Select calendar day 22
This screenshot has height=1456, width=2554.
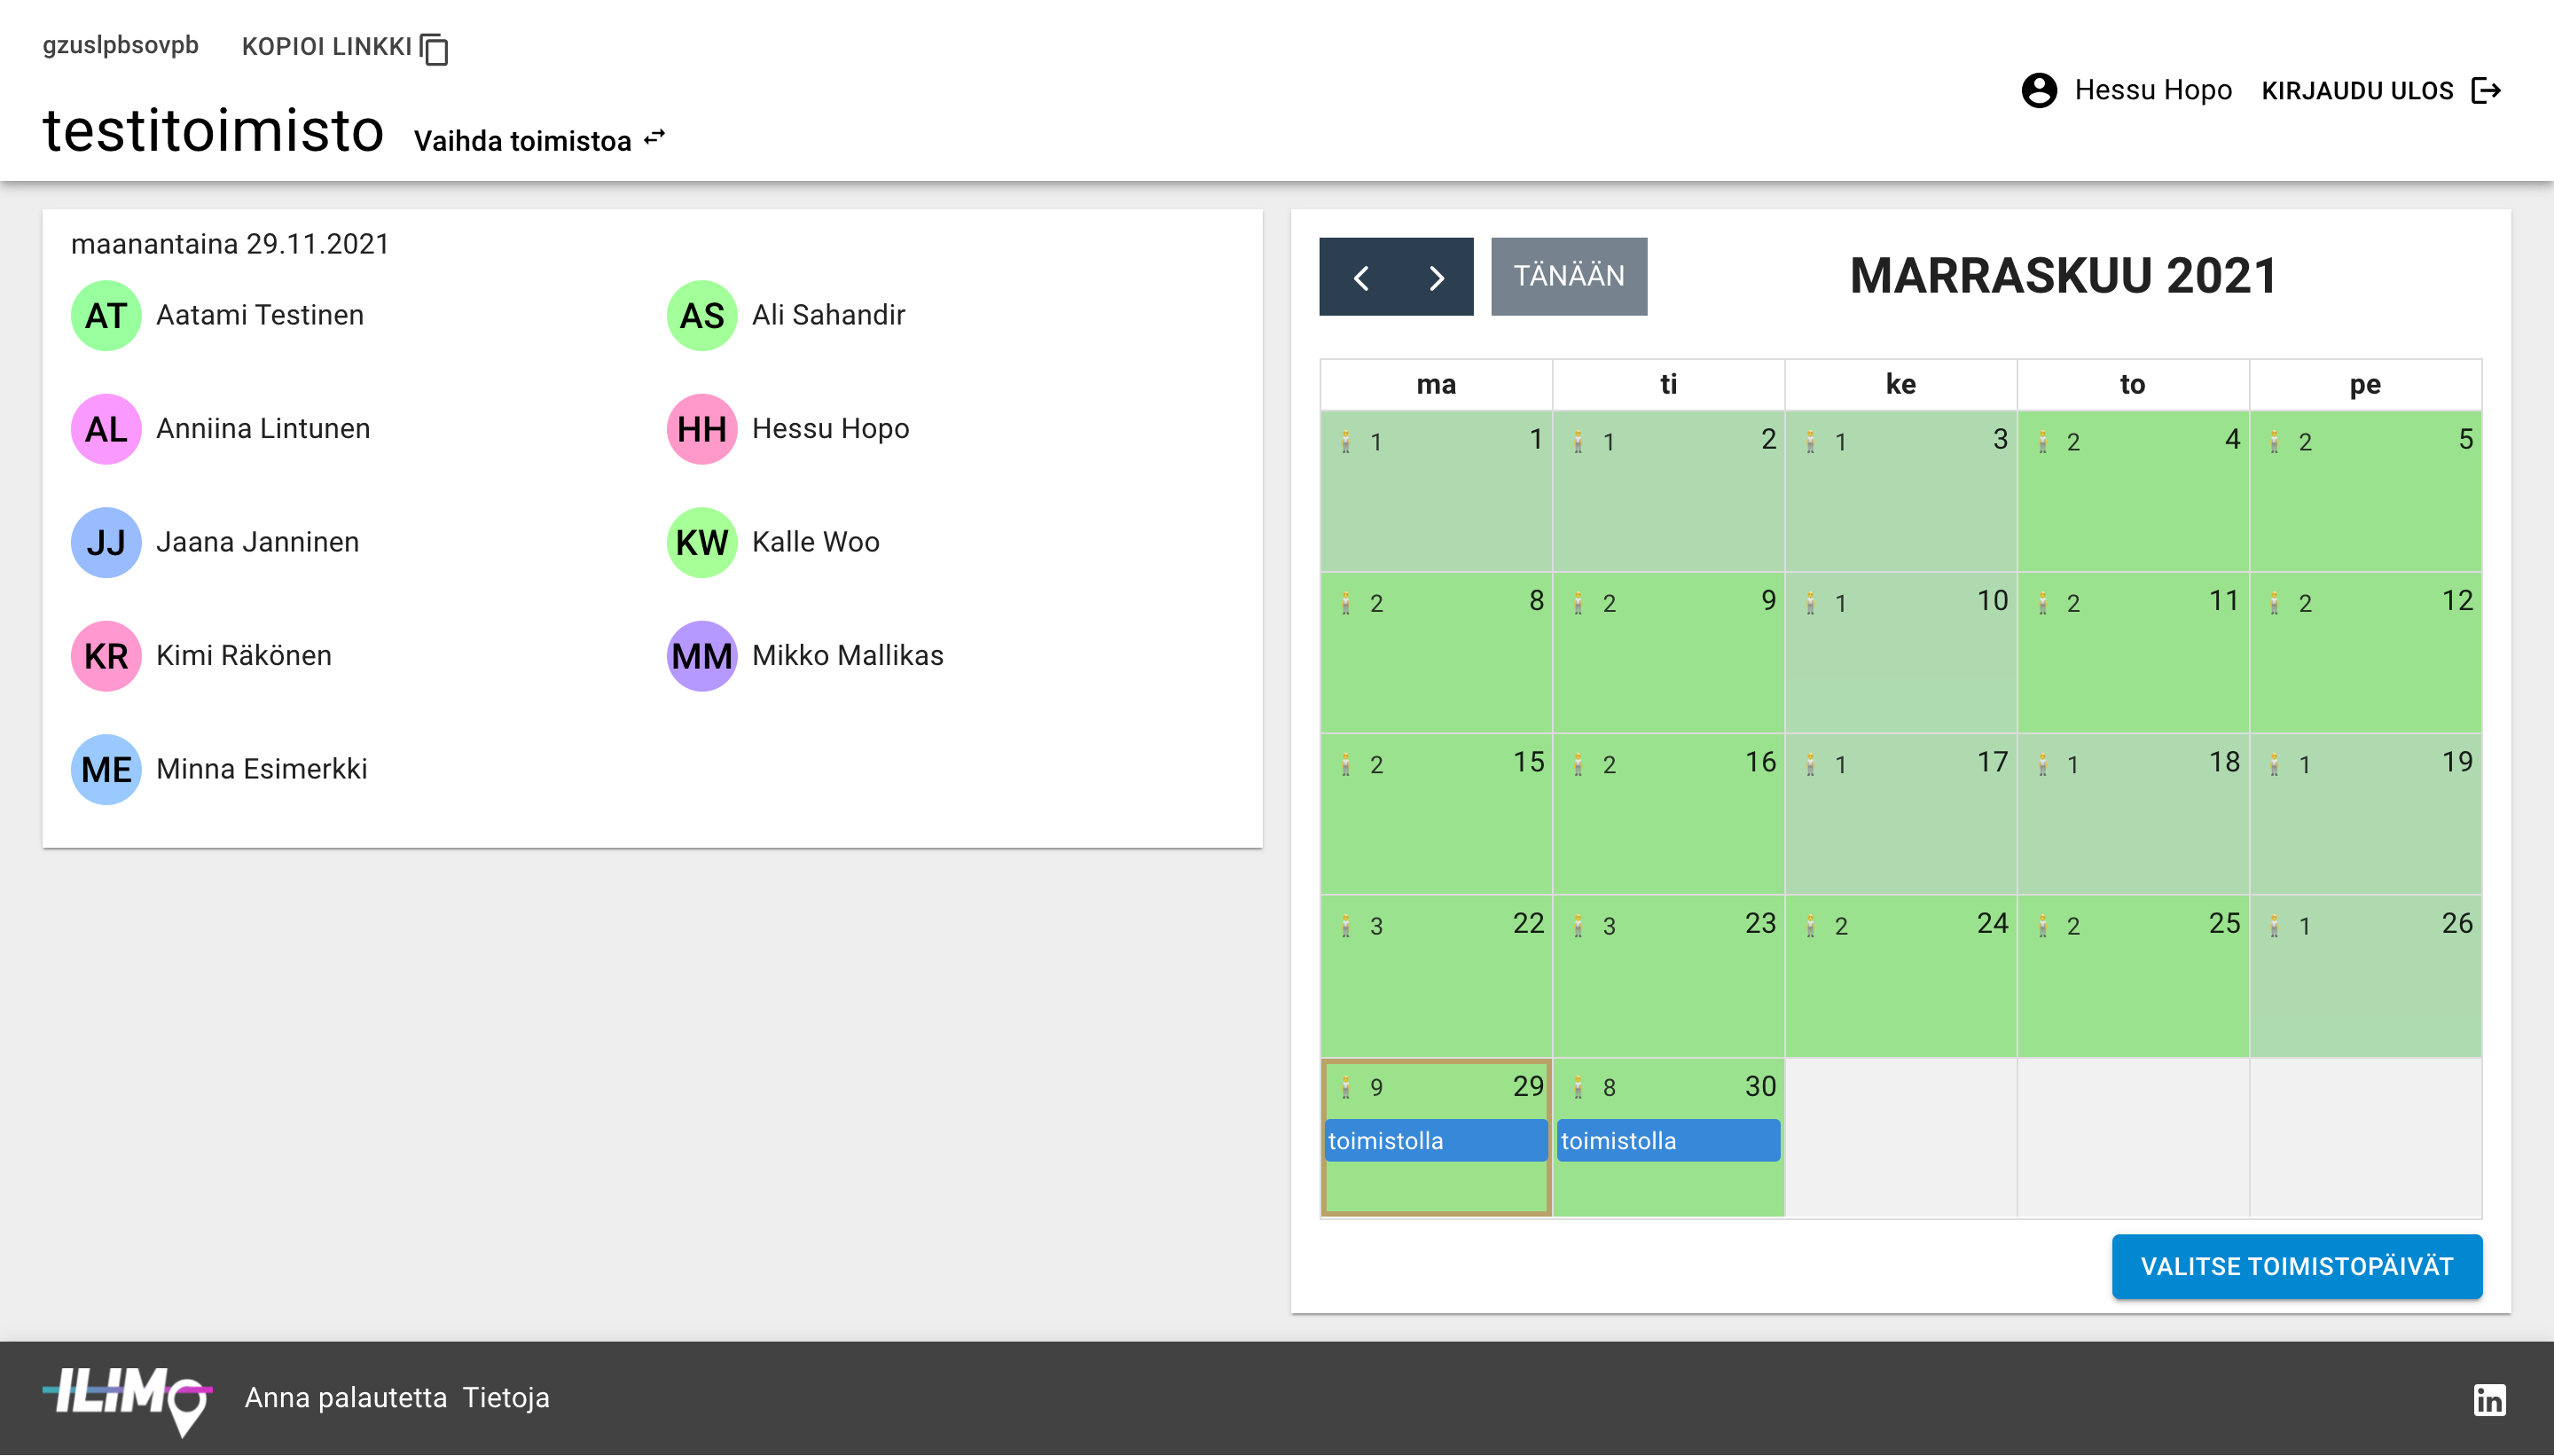(1436, 985)
